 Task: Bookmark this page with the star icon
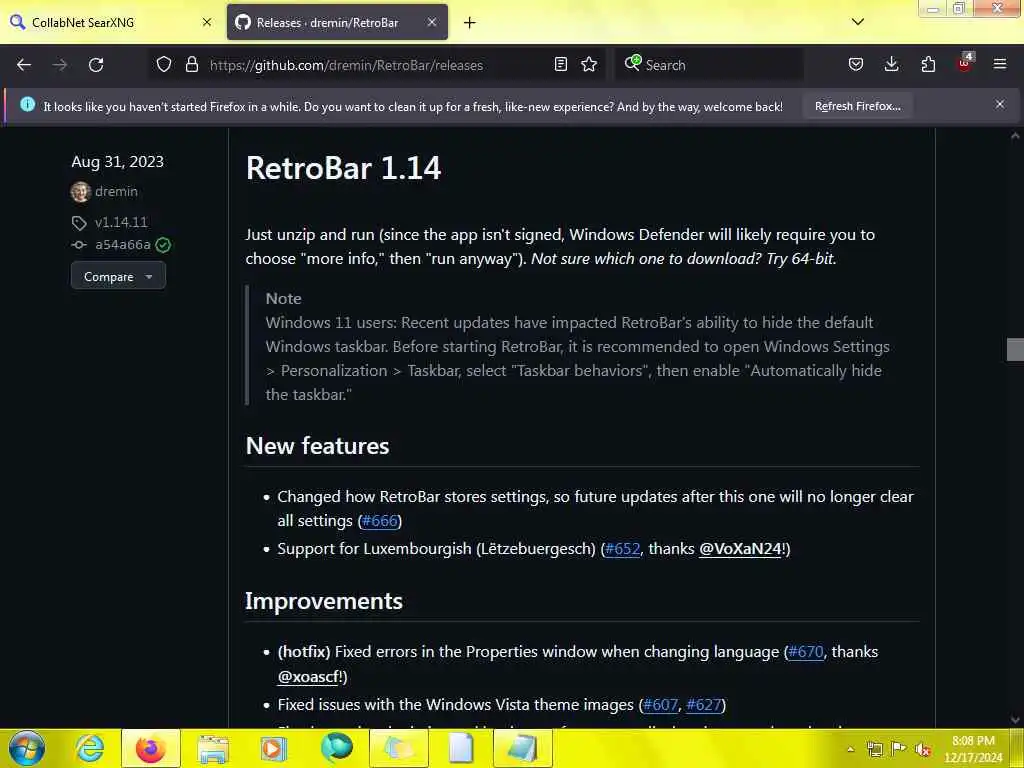(x=589, y=65)
